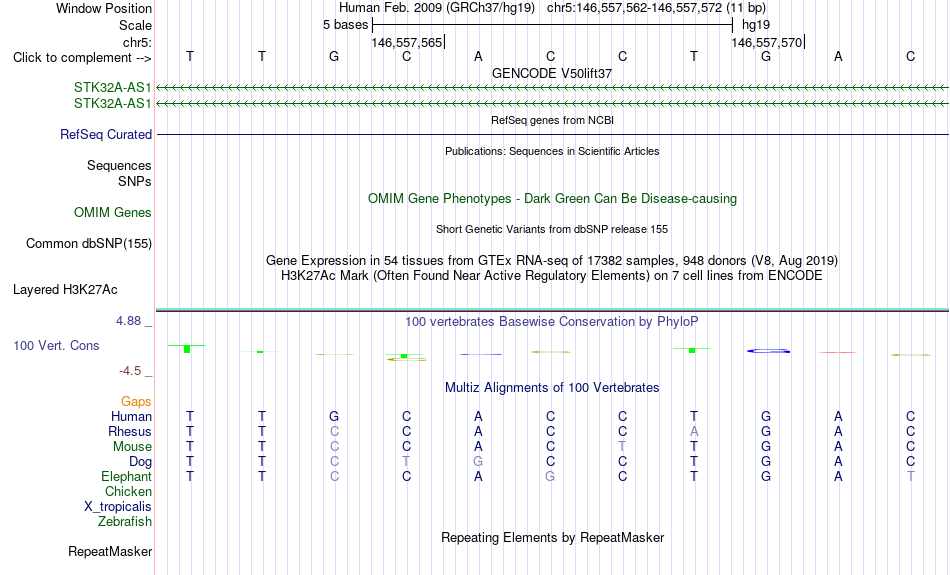Click the Zebrafish species label
The image size is (950, 575).
click(125, 521)
